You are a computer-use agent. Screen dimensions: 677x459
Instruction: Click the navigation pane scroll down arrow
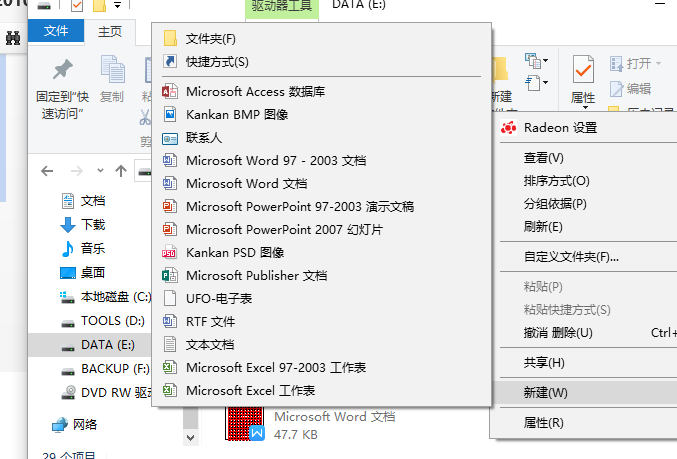[x=190, y=438]
